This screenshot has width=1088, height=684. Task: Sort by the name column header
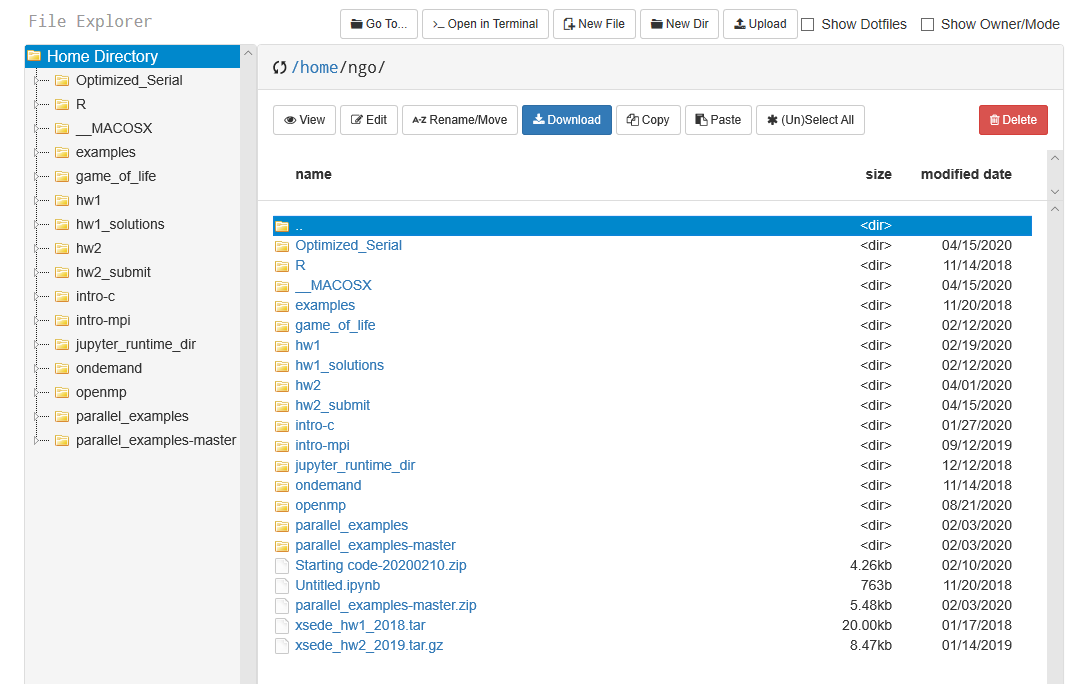click(x=313, y=174)
